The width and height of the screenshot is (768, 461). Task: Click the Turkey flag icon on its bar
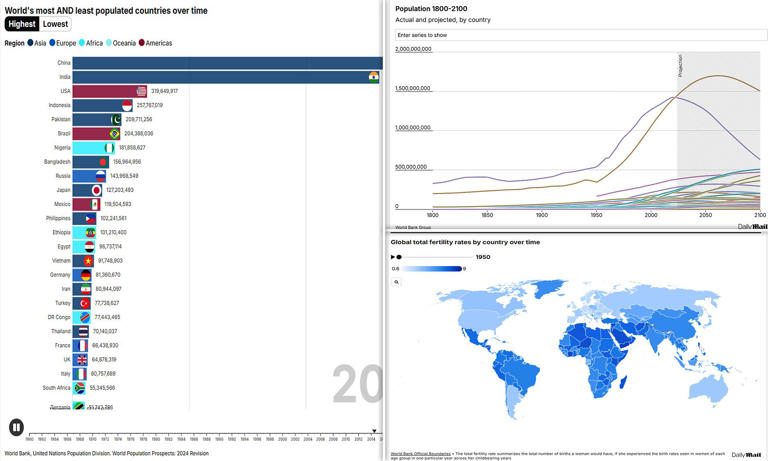85,303
